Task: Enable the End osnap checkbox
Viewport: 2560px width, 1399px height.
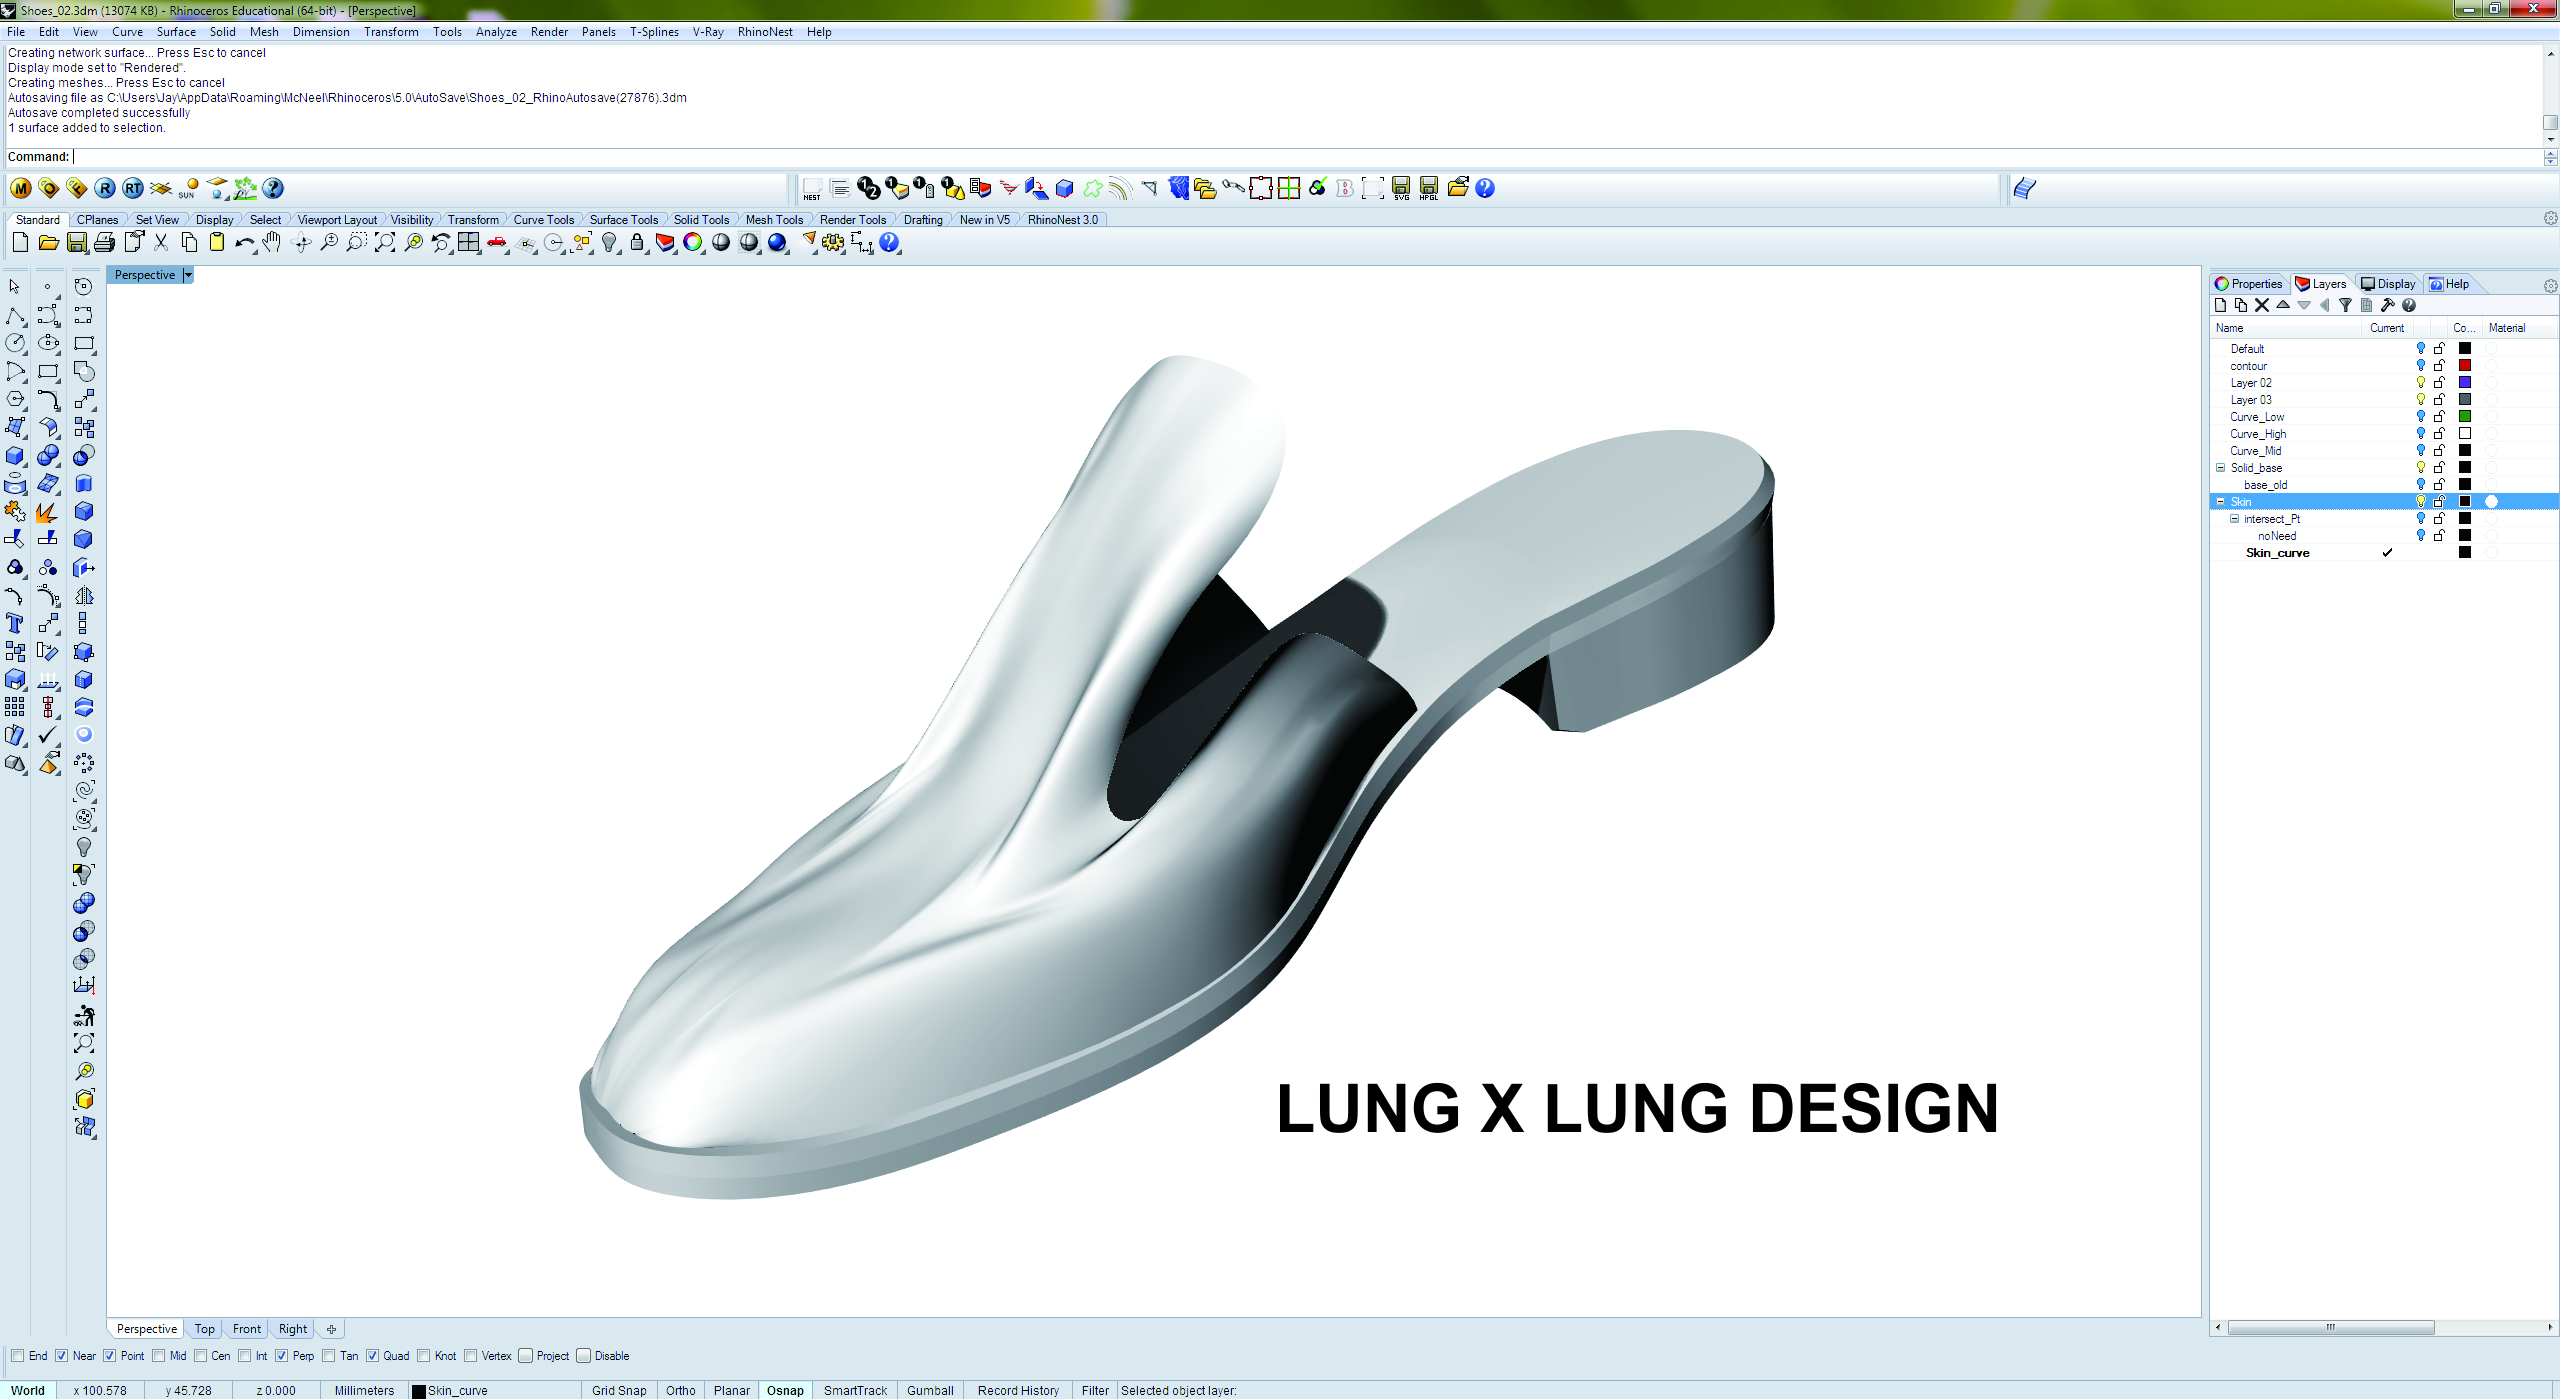Action: click(x=17, y=1356)
